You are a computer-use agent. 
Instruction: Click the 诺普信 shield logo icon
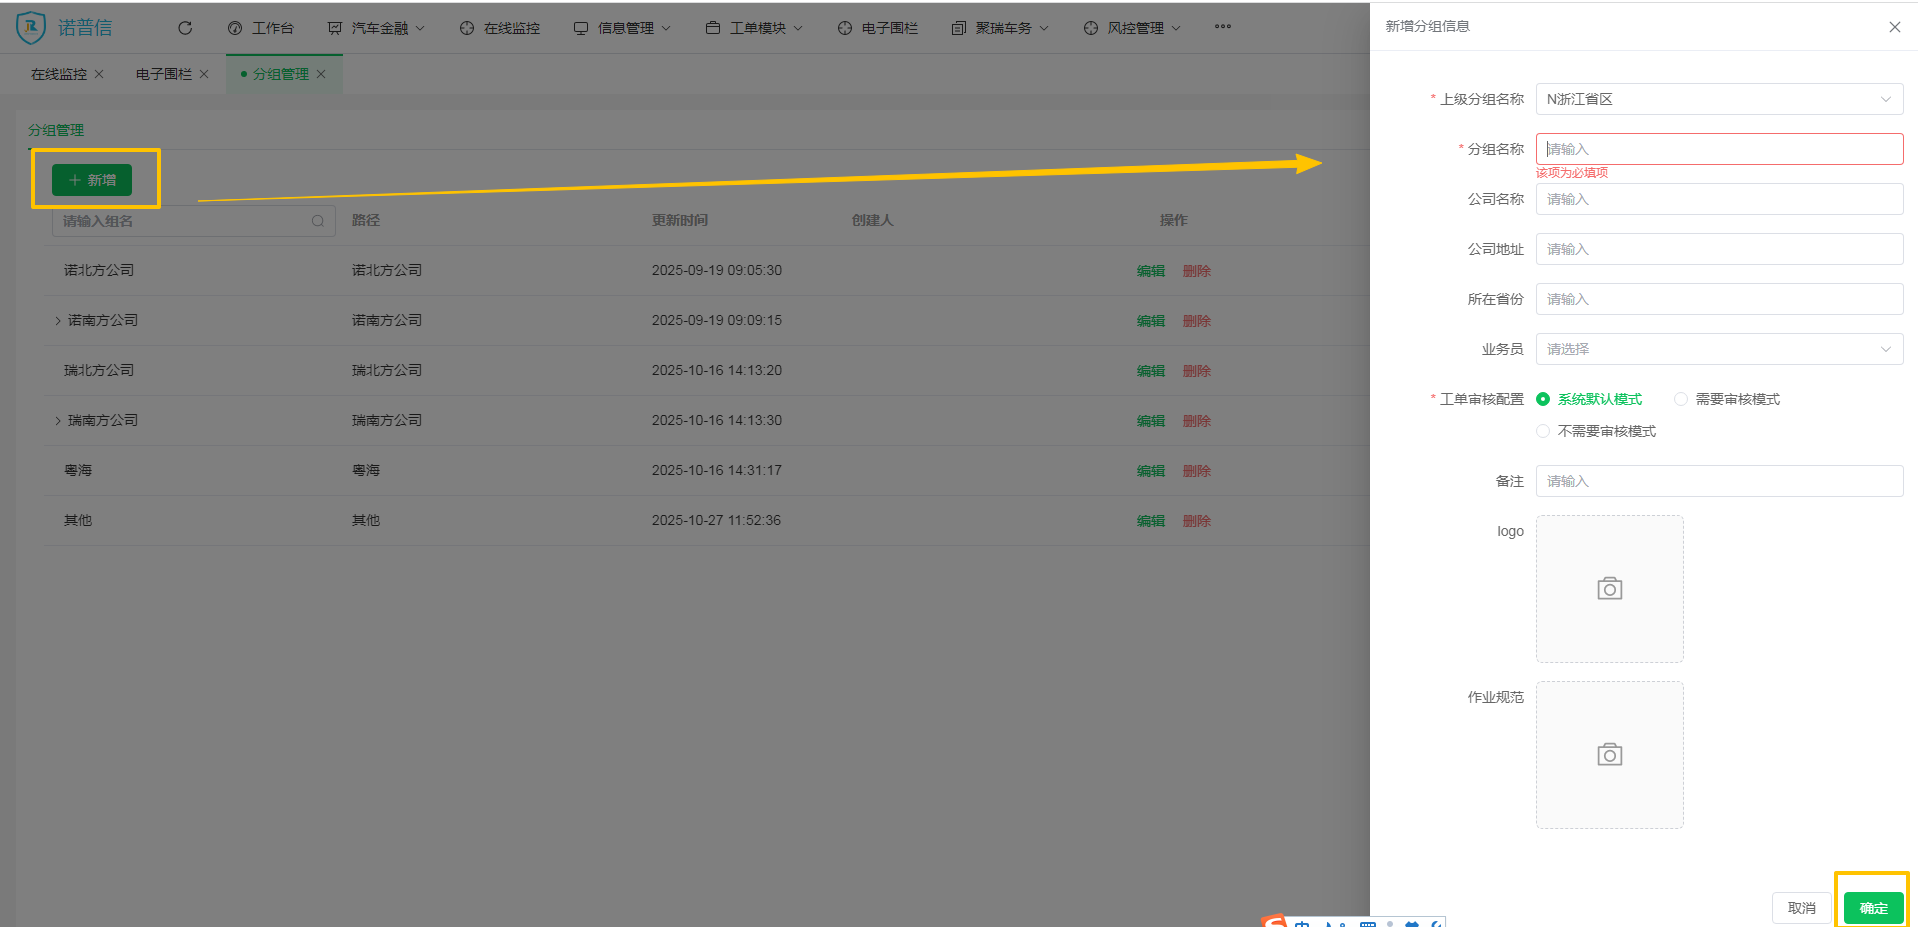tap(31, 27)
